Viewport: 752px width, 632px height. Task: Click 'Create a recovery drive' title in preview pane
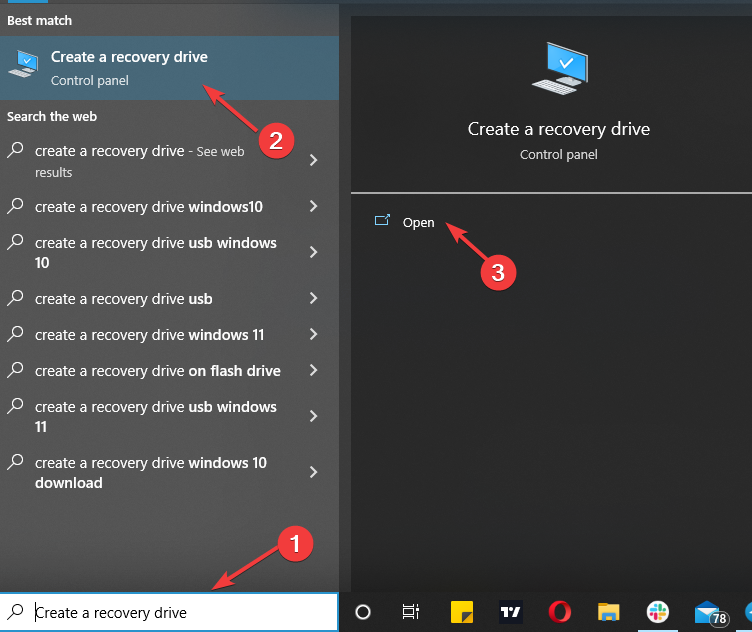tap(559, 129)
